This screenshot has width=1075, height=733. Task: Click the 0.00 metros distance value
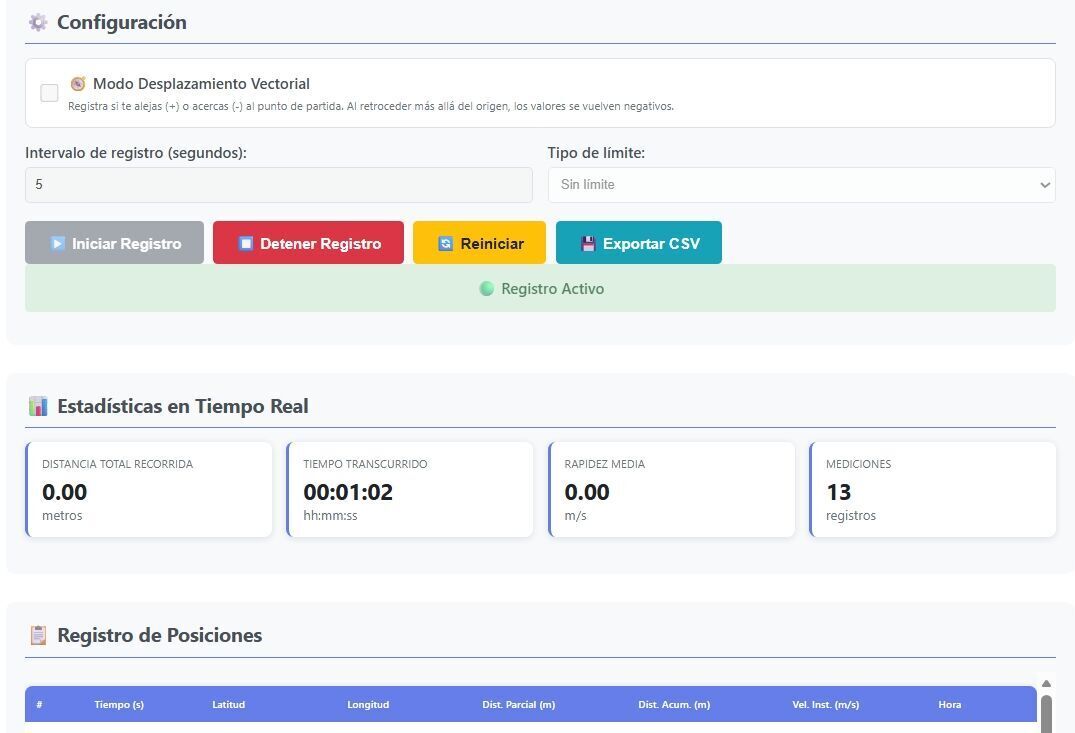tap(64, 492)
